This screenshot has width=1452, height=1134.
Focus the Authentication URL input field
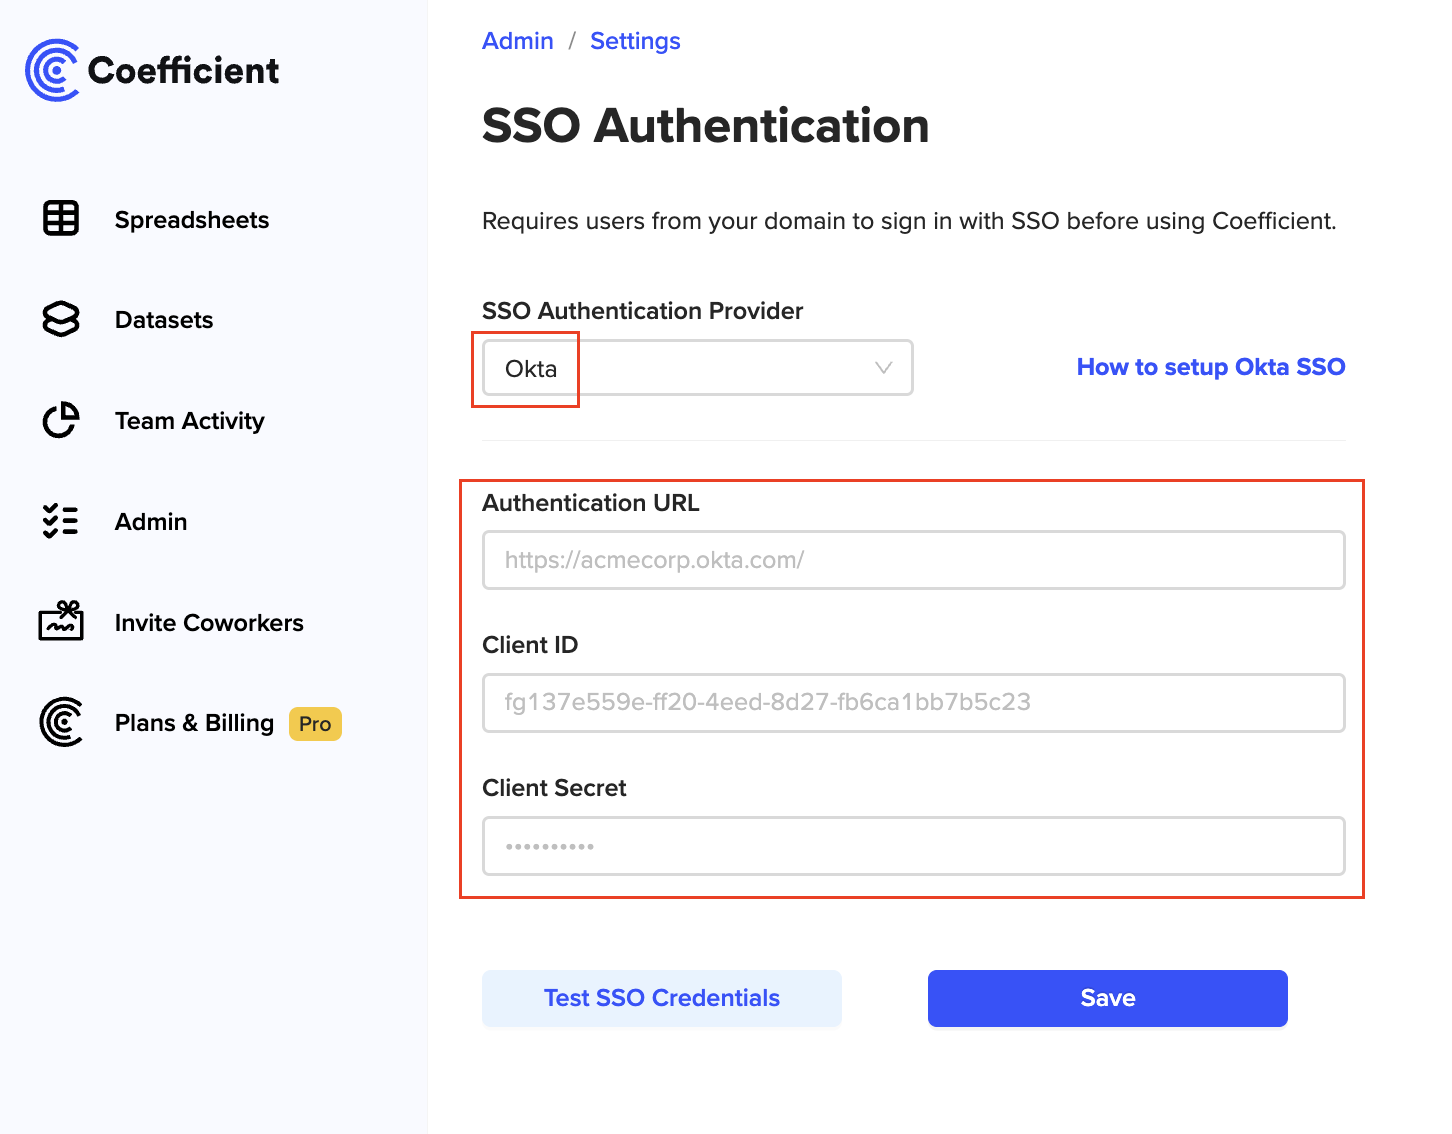(x=913, y=560)
